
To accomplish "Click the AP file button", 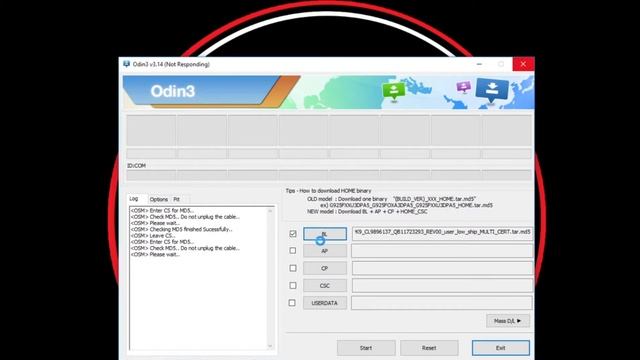I will click(x=325, y=251).
